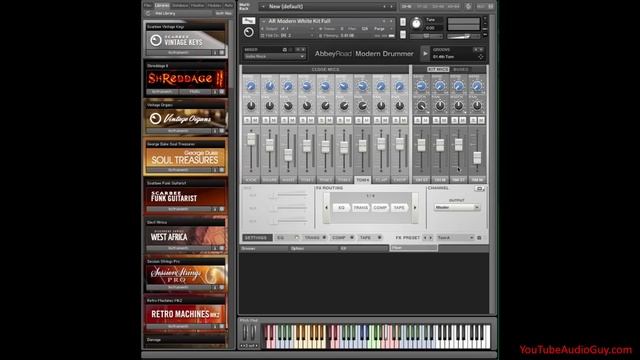Screen dimensions: 640x360
Task: Click the KICK channel volume fader
Action: pyautogui.click(x=251, y=139)
